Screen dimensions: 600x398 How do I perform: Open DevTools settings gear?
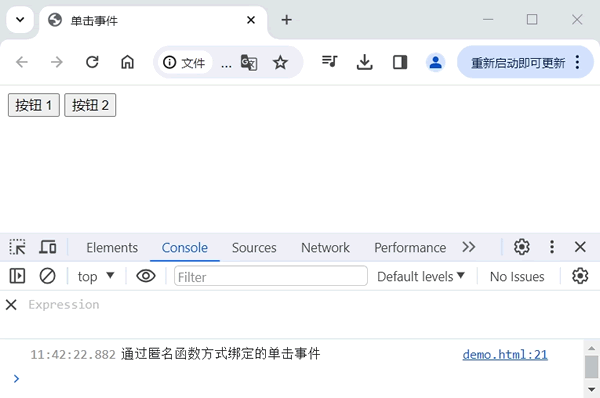pyautogui.click(x=522, y=247)
